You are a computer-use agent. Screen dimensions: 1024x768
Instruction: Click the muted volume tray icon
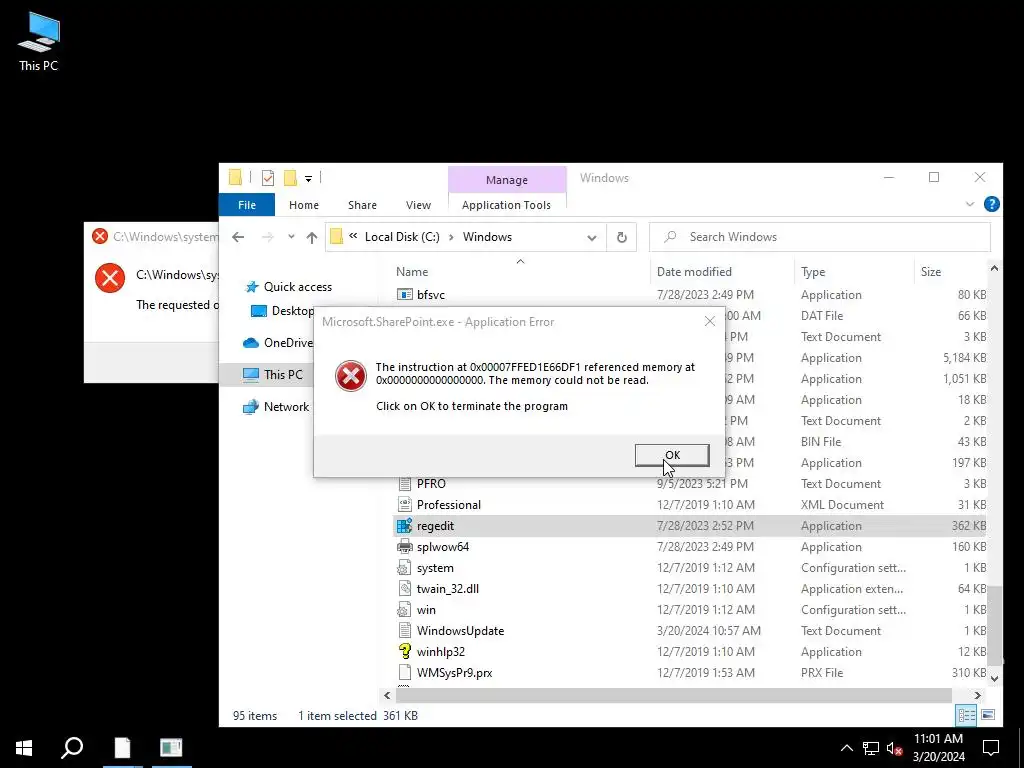(895, 748)
